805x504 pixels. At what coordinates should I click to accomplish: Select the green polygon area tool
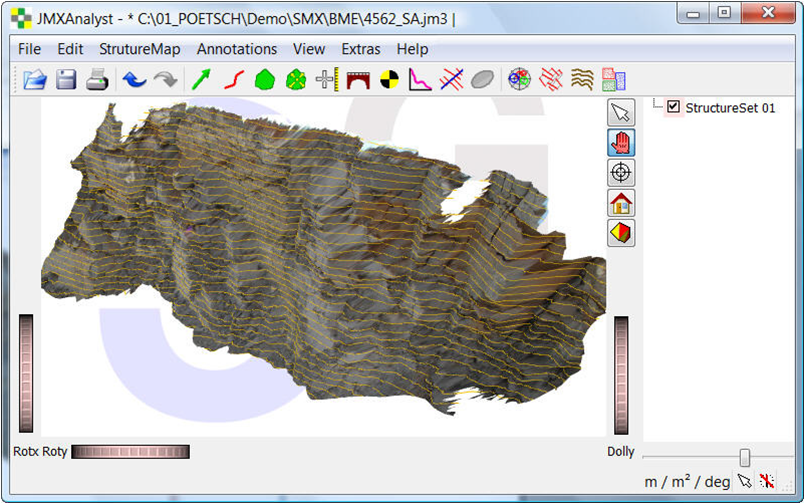click(x=264, y=79)
